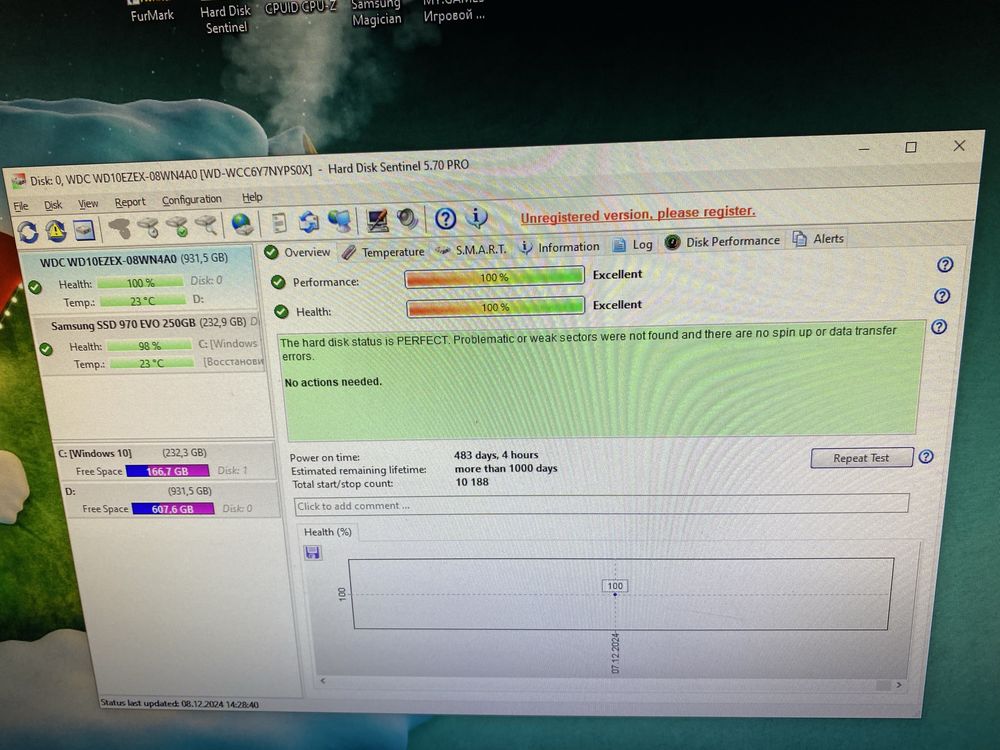Click the Samsung Magician desktop shortcut label
Viewport: 1000px width, 750px height.
tap(377, 13)
